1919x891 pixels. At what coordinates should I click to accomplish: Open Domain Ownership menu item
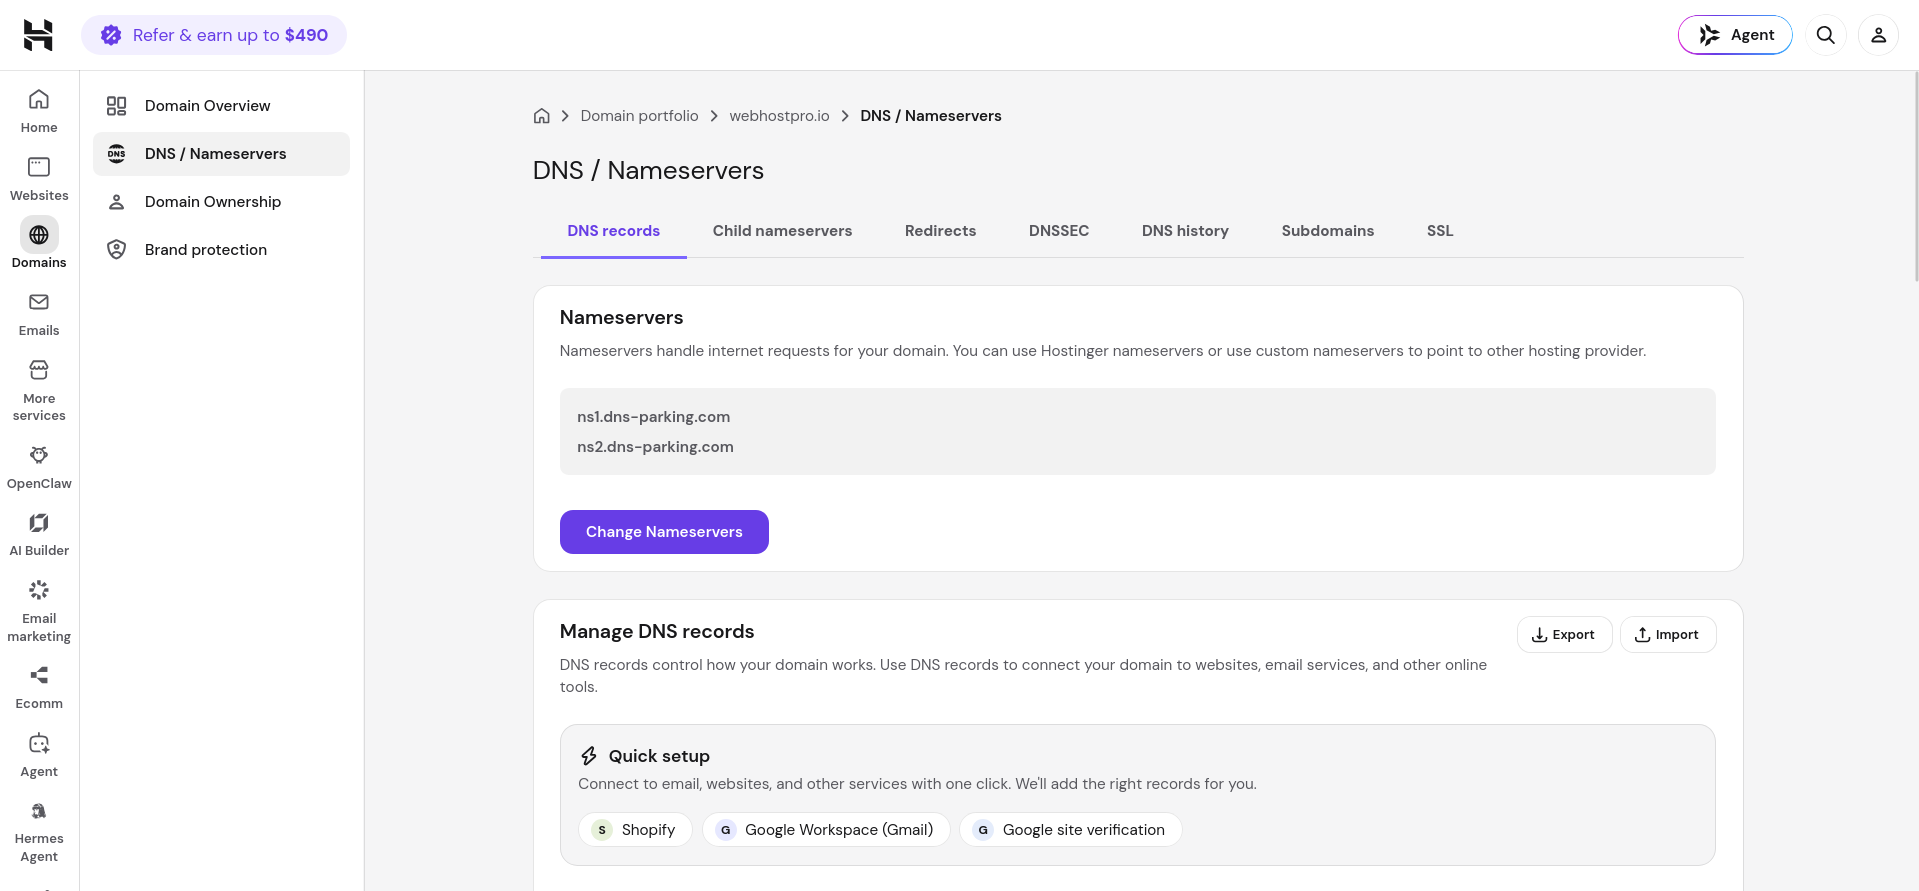221,202
